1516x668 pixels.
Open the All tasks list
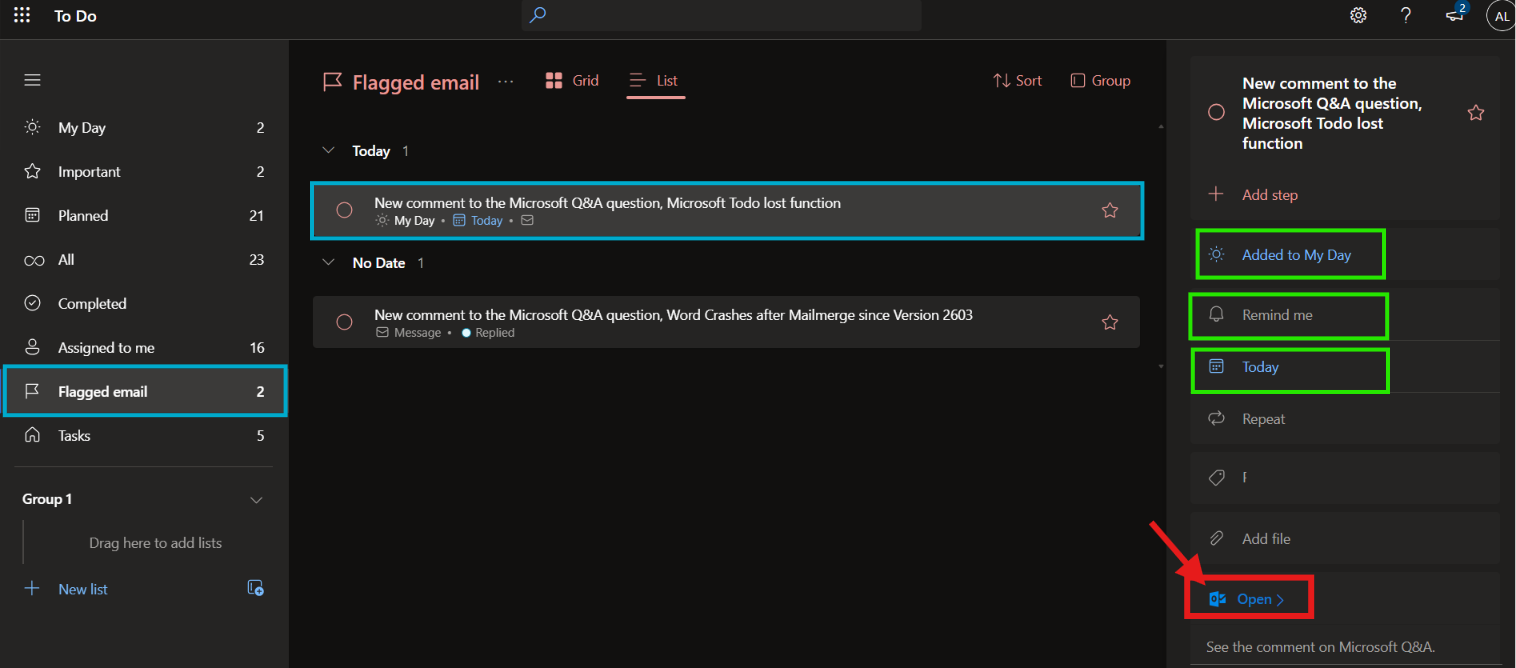[x=144, y=260]
